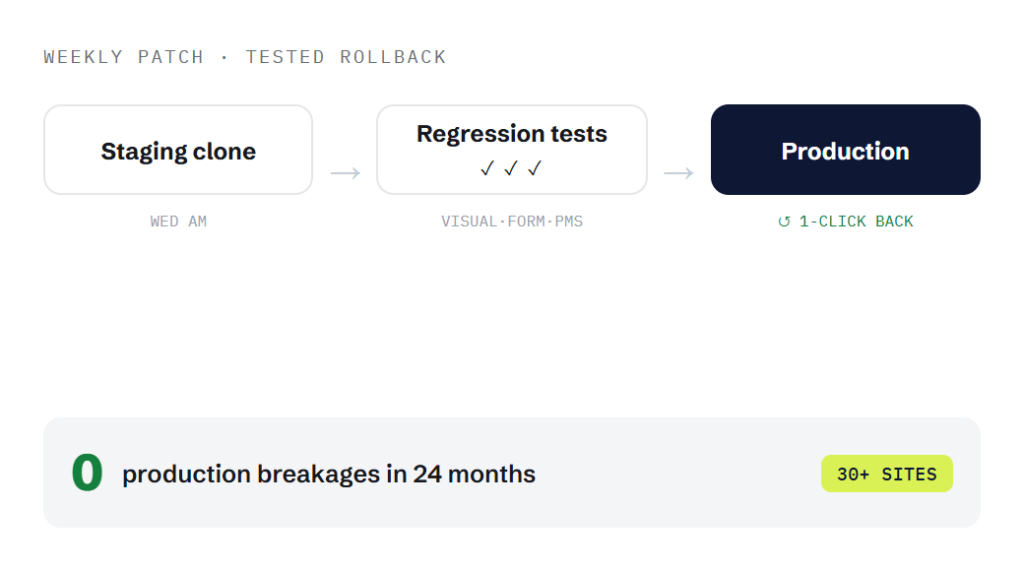Click the middle regression checkmark
The image size is (1024, 571).
511,169
